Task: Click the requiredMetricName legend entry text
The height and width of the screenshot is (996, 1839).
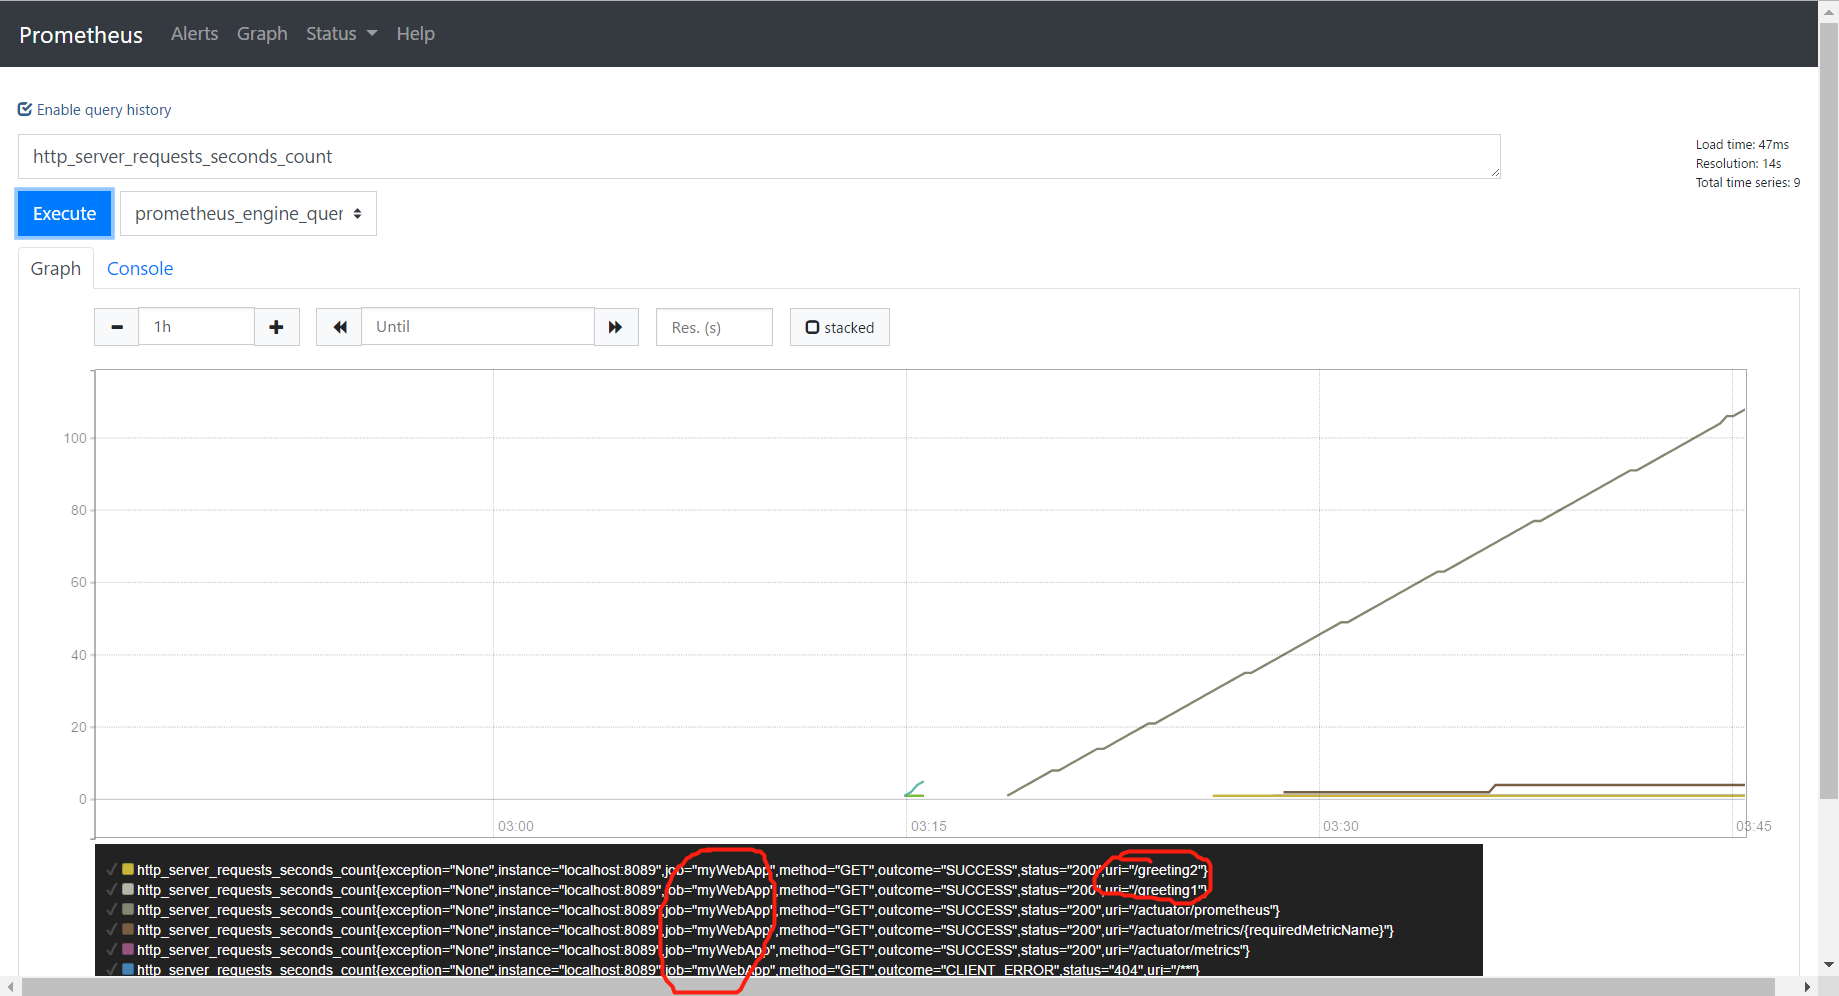Action: pos(765,930)
